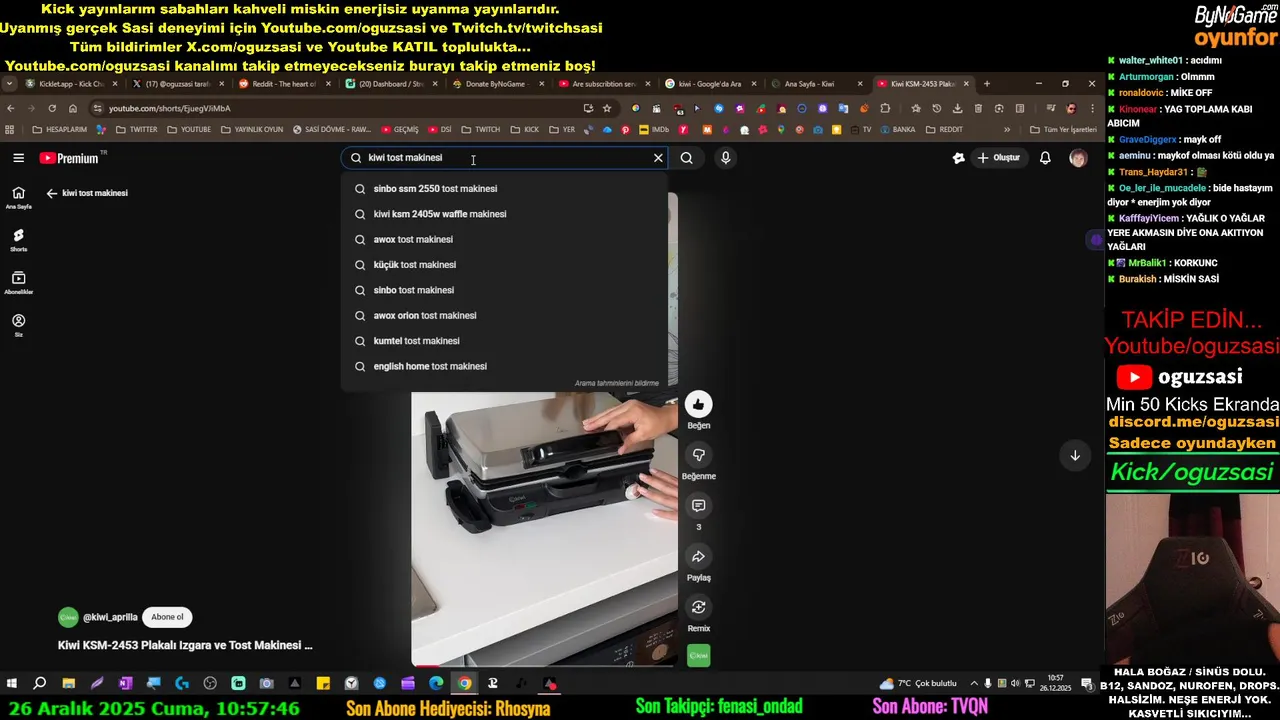
Task: Remix this short
Action: tap(698, 607)
